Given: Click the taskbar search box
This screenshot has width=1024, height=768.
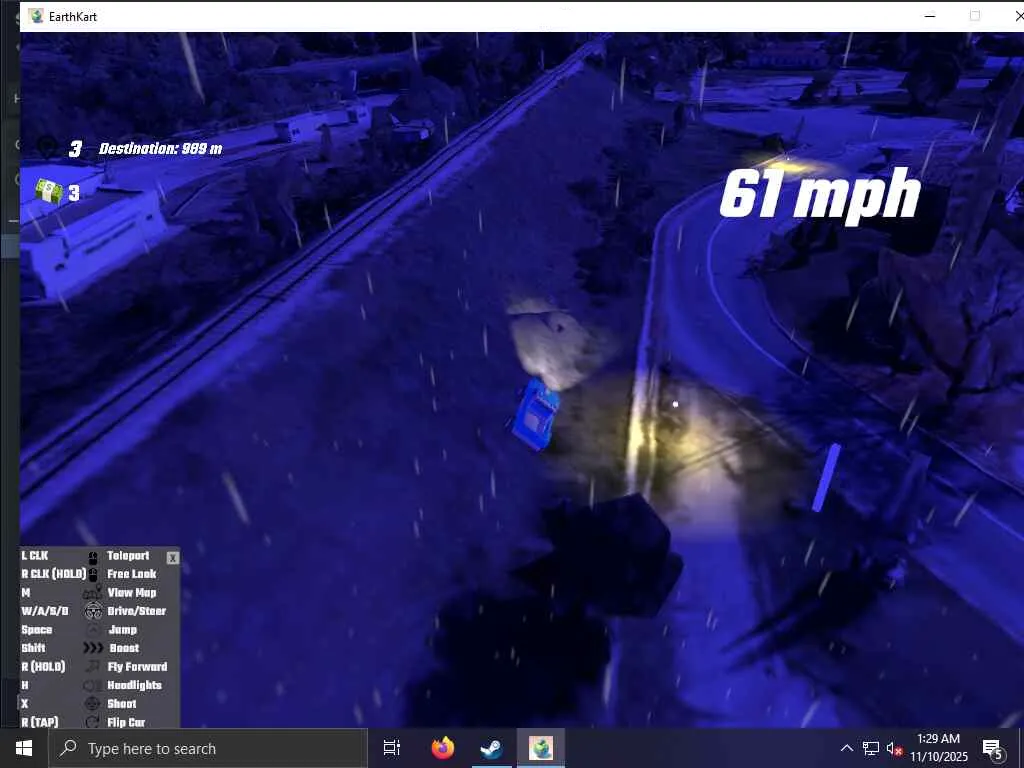Looking at the screenshot, I should pos(208,748).
